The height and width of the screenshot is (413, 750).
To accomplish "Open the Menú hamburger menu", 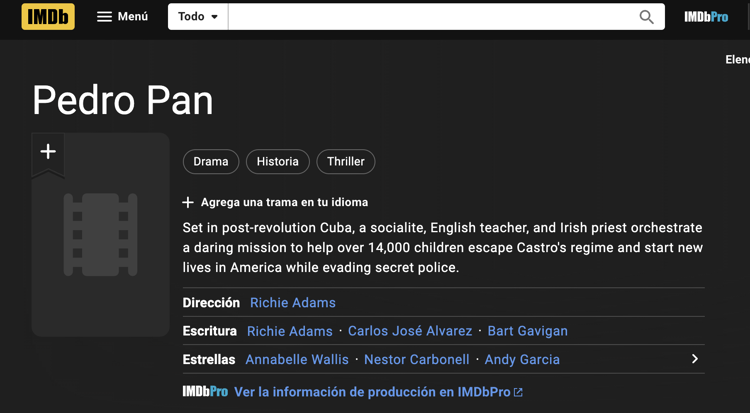I will point(122,17).
